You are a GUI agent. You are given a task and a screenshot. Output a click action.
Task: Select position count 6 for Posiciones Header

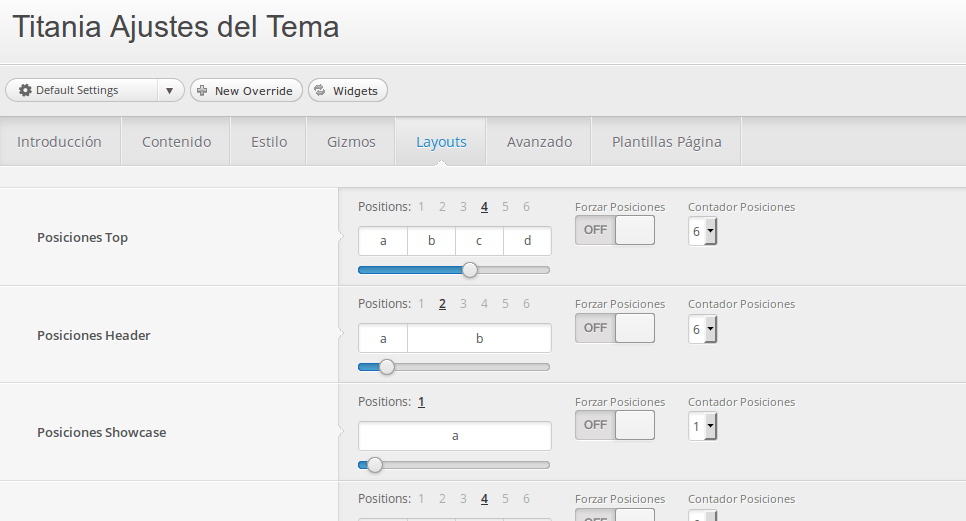pos(526,304)
